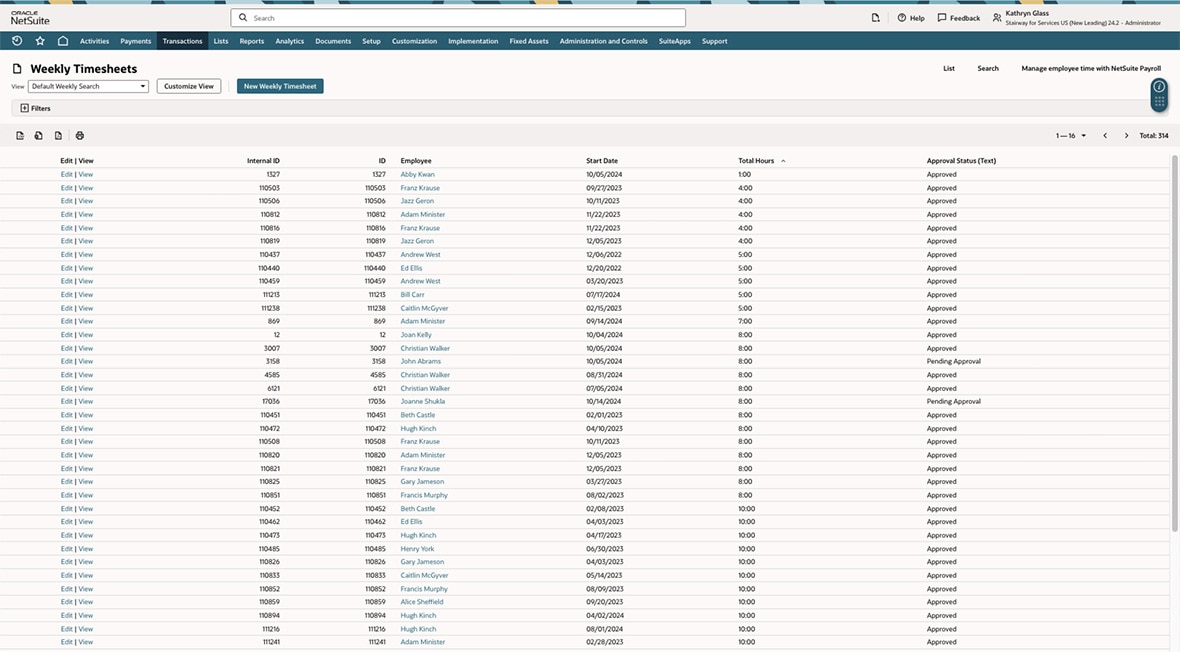Click the Help question mark icon

point(902,18)
